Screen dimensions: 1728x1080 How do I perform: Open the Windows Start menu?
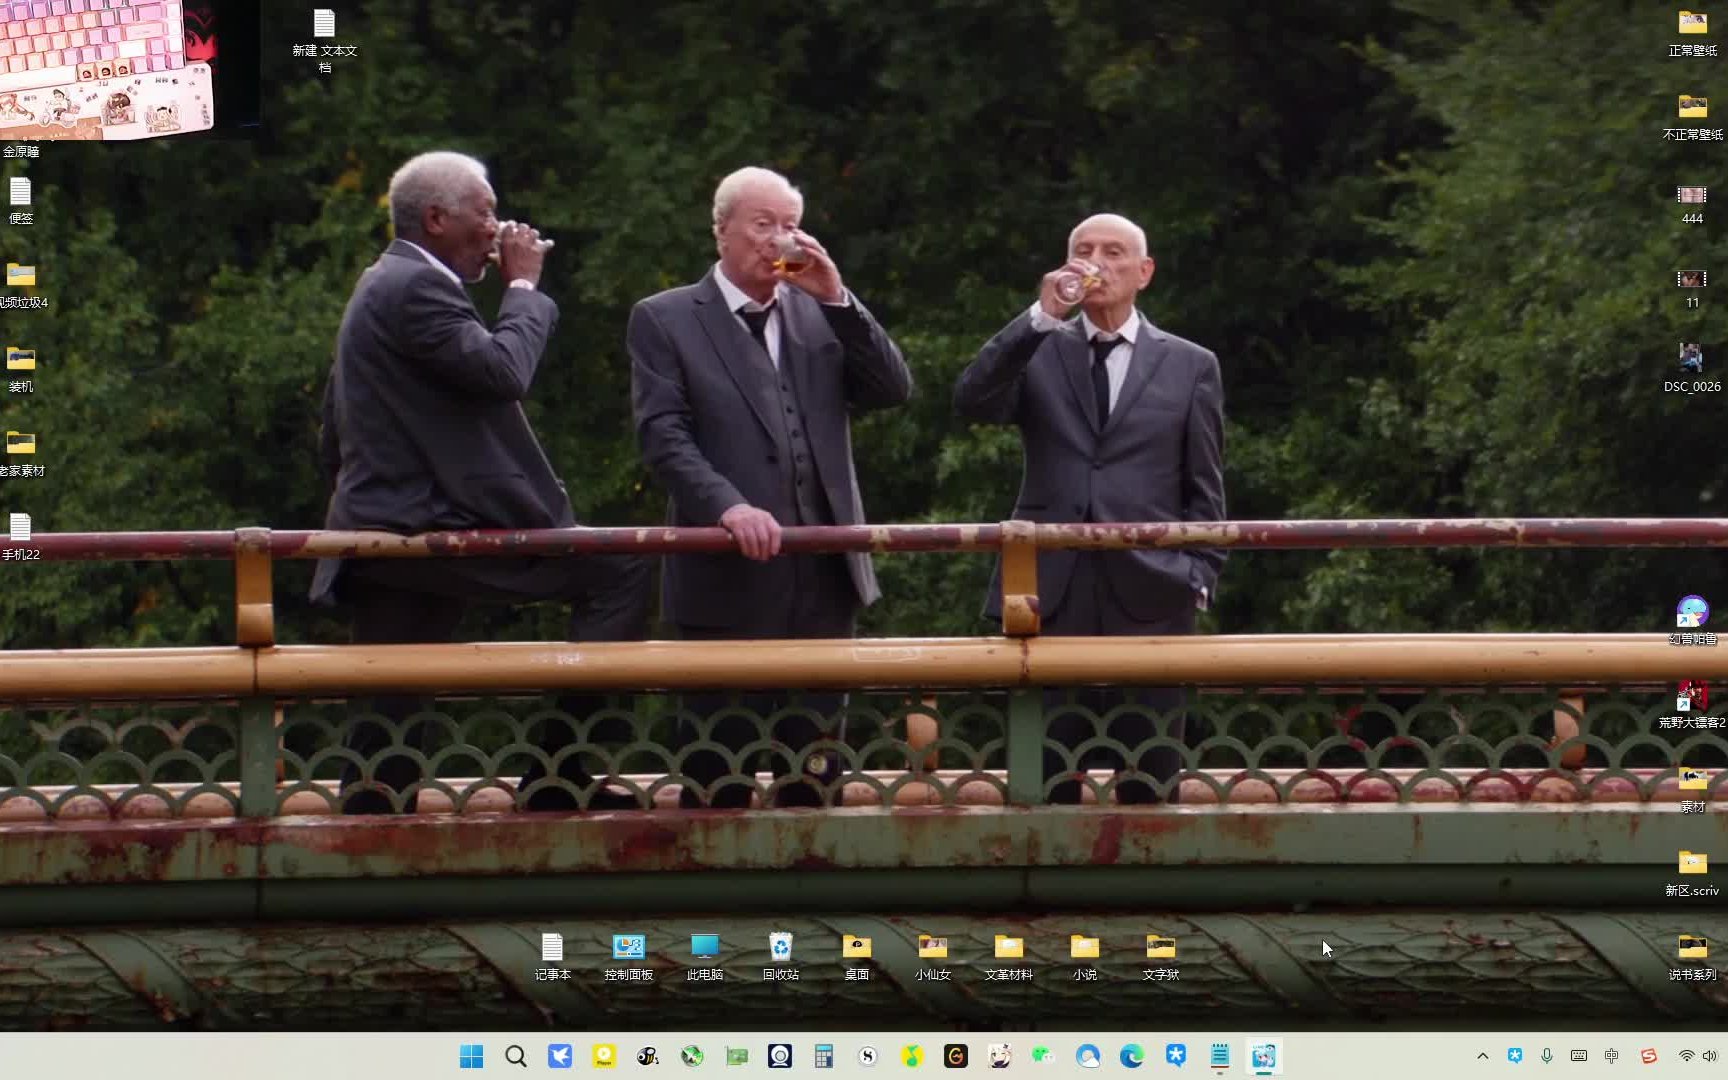click(x=471, y=1056)
